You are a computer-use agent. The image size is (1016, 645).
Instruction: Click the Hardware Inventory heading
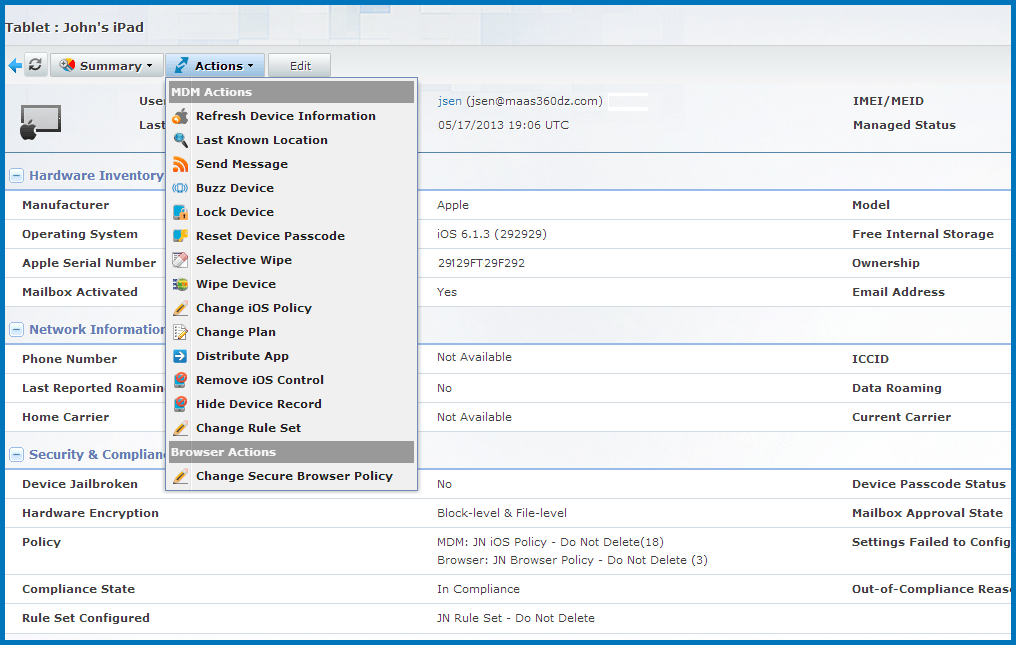(96, 176)
